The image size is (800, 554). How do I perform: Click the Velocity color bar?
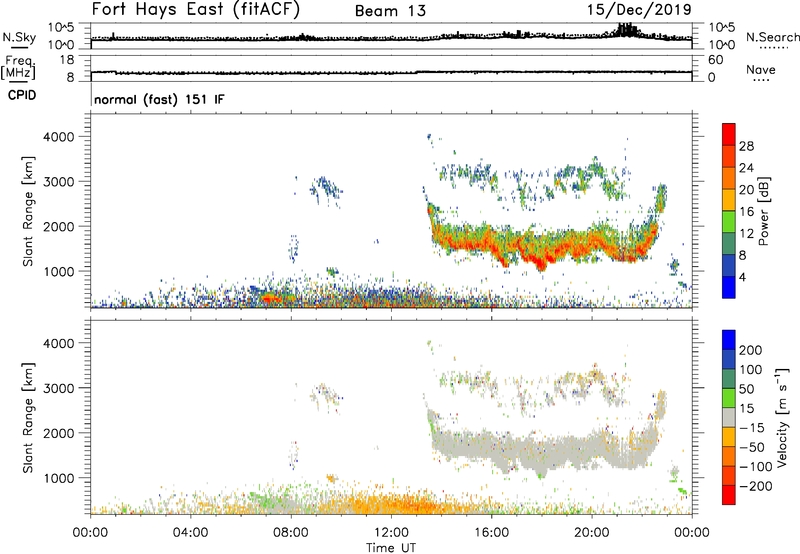click(x=729, y=417)
